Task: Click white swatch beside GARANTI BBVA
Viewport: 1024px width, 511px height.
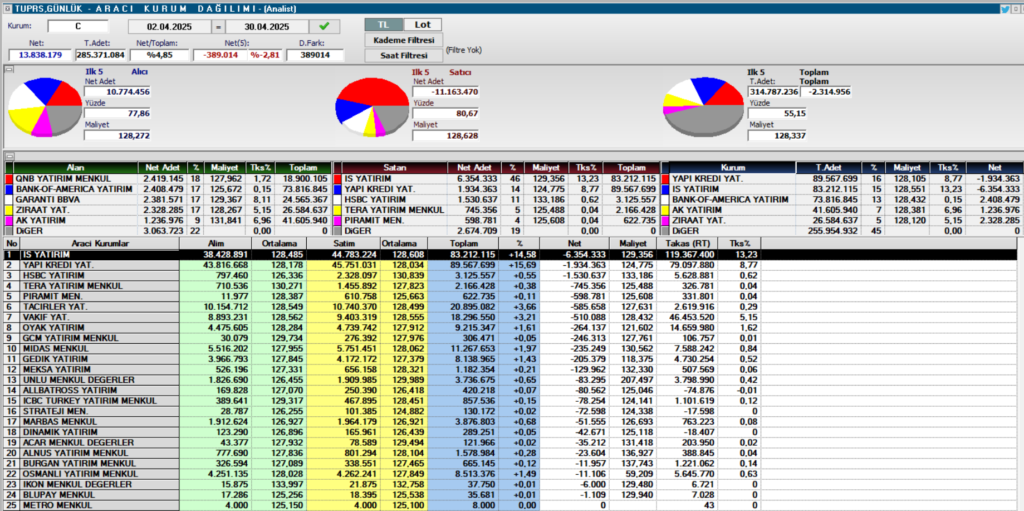Action: click(9, 199)
